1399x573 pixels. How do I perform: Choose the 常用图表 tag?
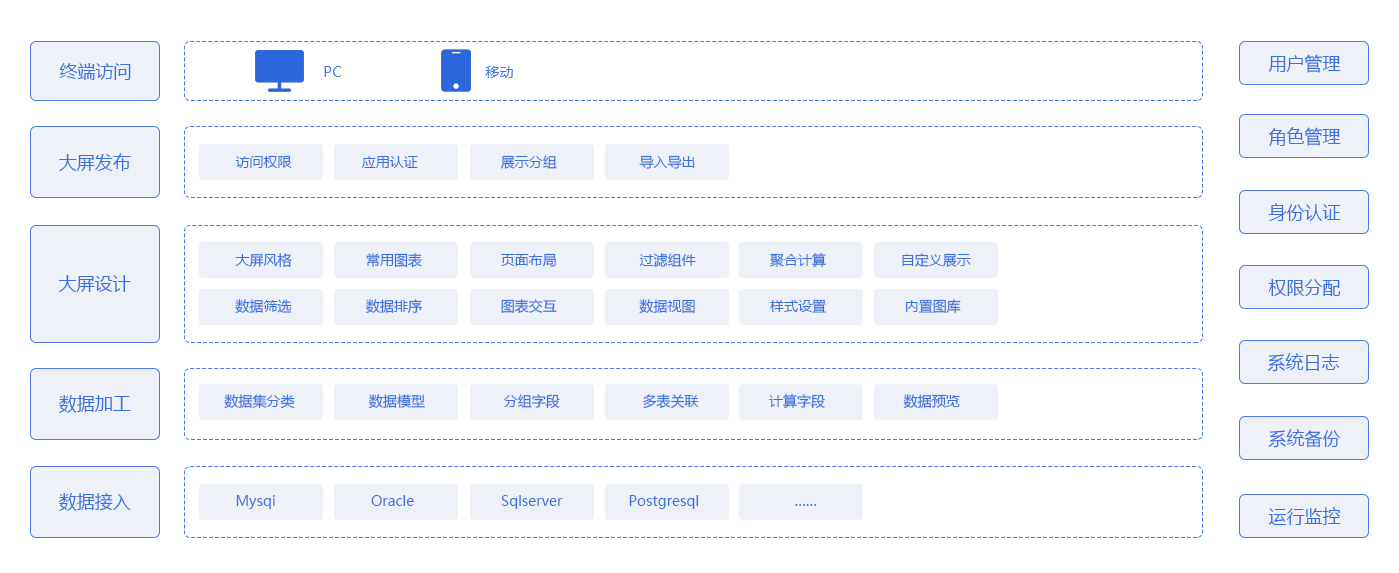coord(396,260)
